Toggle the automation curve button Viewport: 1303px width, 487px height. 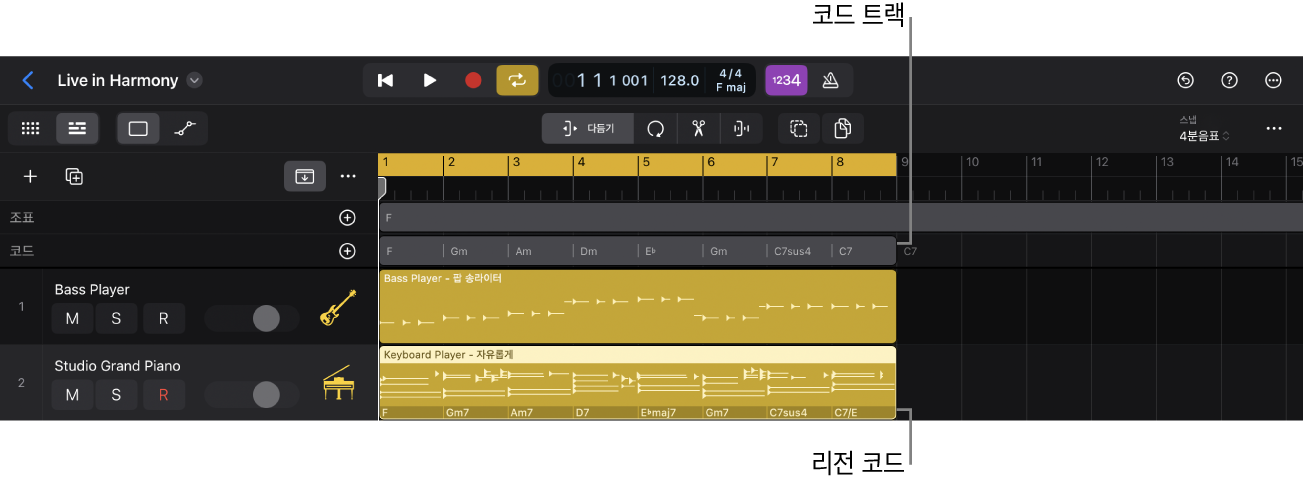point(184,129)
